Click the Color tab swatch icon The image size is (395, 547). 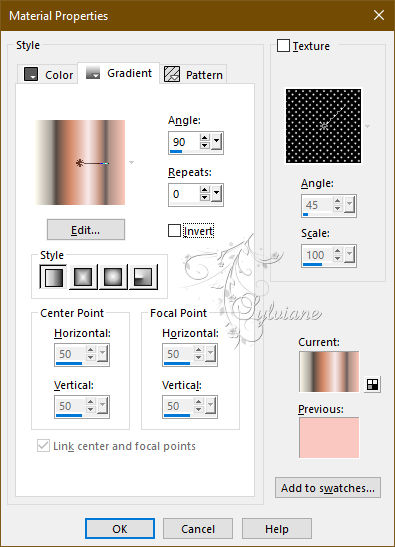click(x=31, y=74)
